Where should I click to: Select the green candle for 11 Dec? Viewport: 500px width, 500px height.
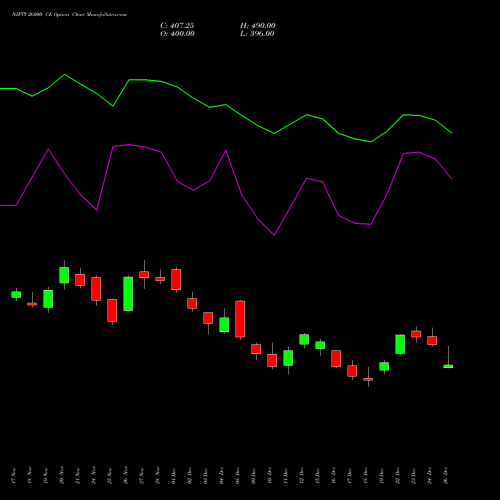pyautogui.click(x=288, y=358)
